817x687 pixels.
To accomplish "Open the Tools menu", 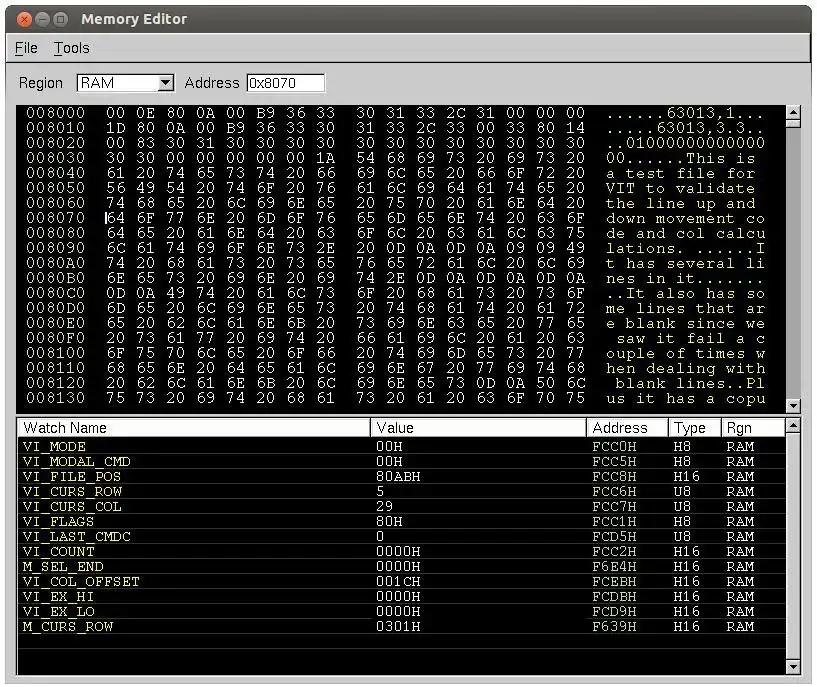I will pos(71,48).
